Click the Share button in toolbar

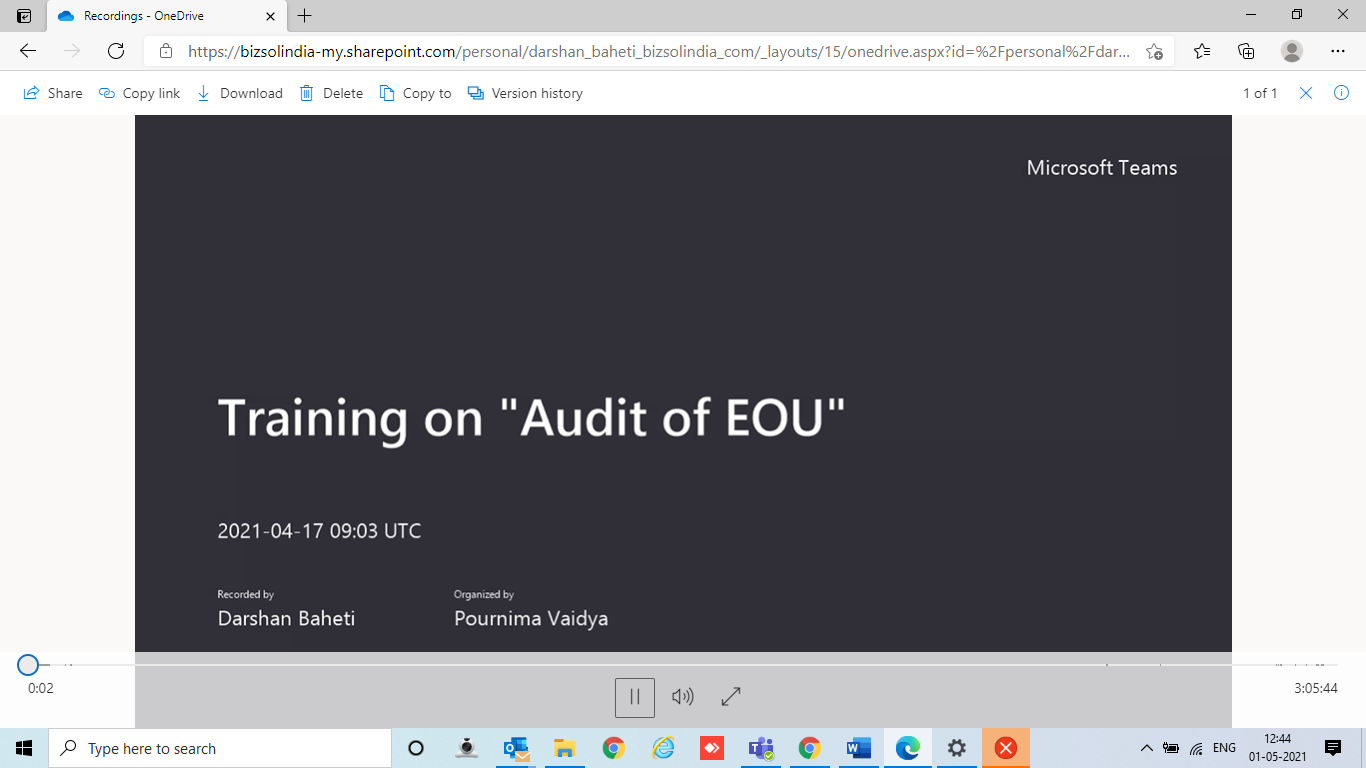click(53, 93)
